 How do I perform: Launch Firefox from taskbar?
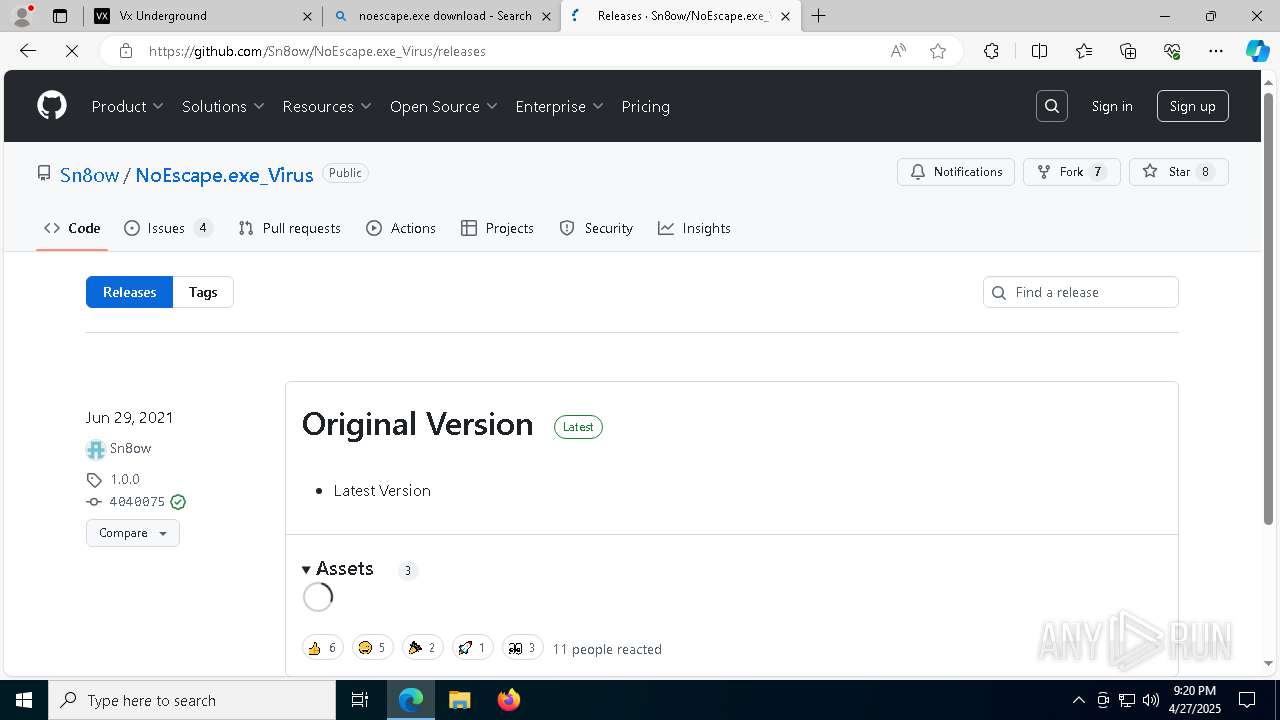[509, 700]
